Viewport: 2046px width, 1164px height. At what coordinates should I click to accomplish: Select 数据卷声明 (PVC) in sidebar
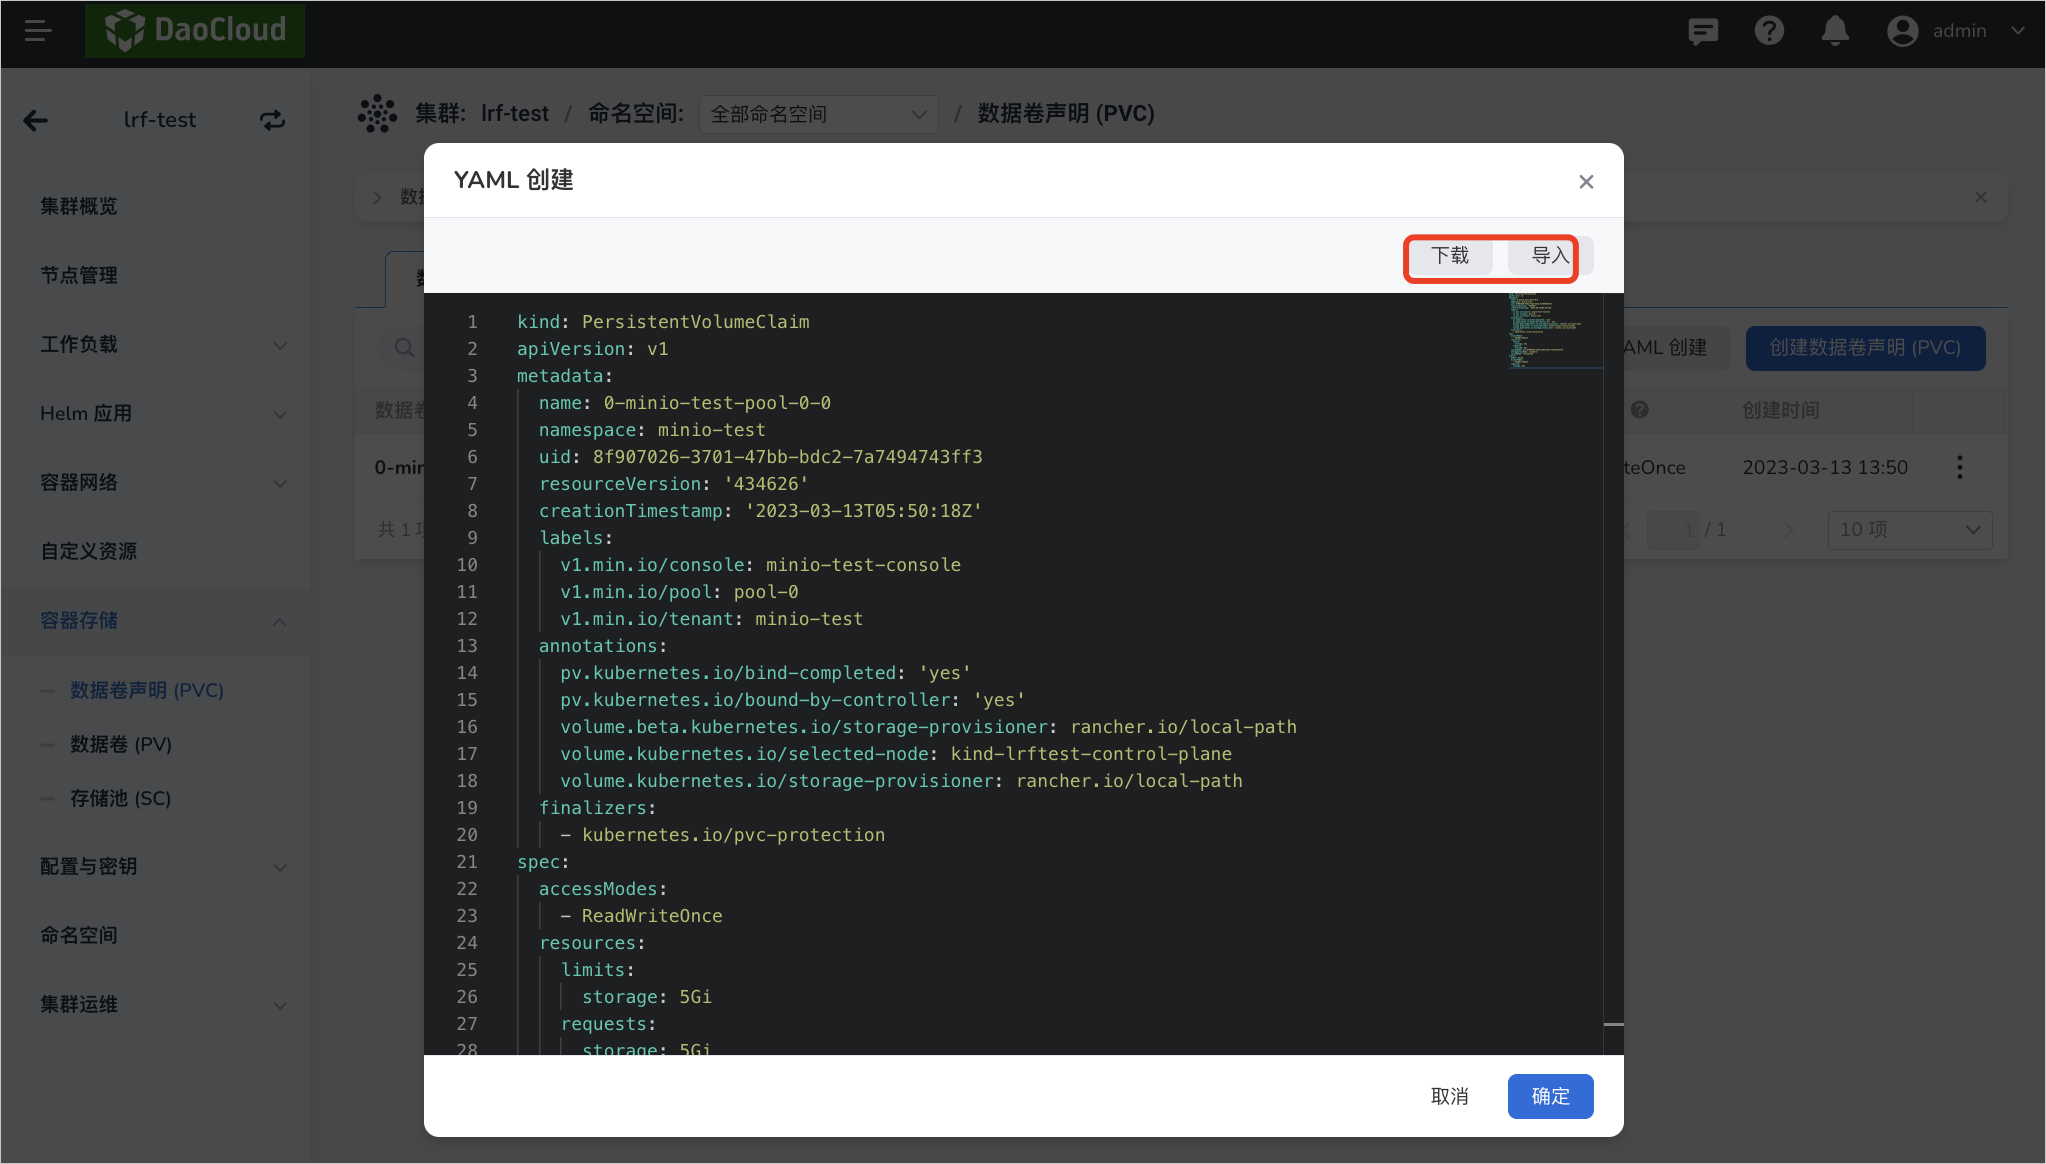pyautogui.click(x=147, y=690)
